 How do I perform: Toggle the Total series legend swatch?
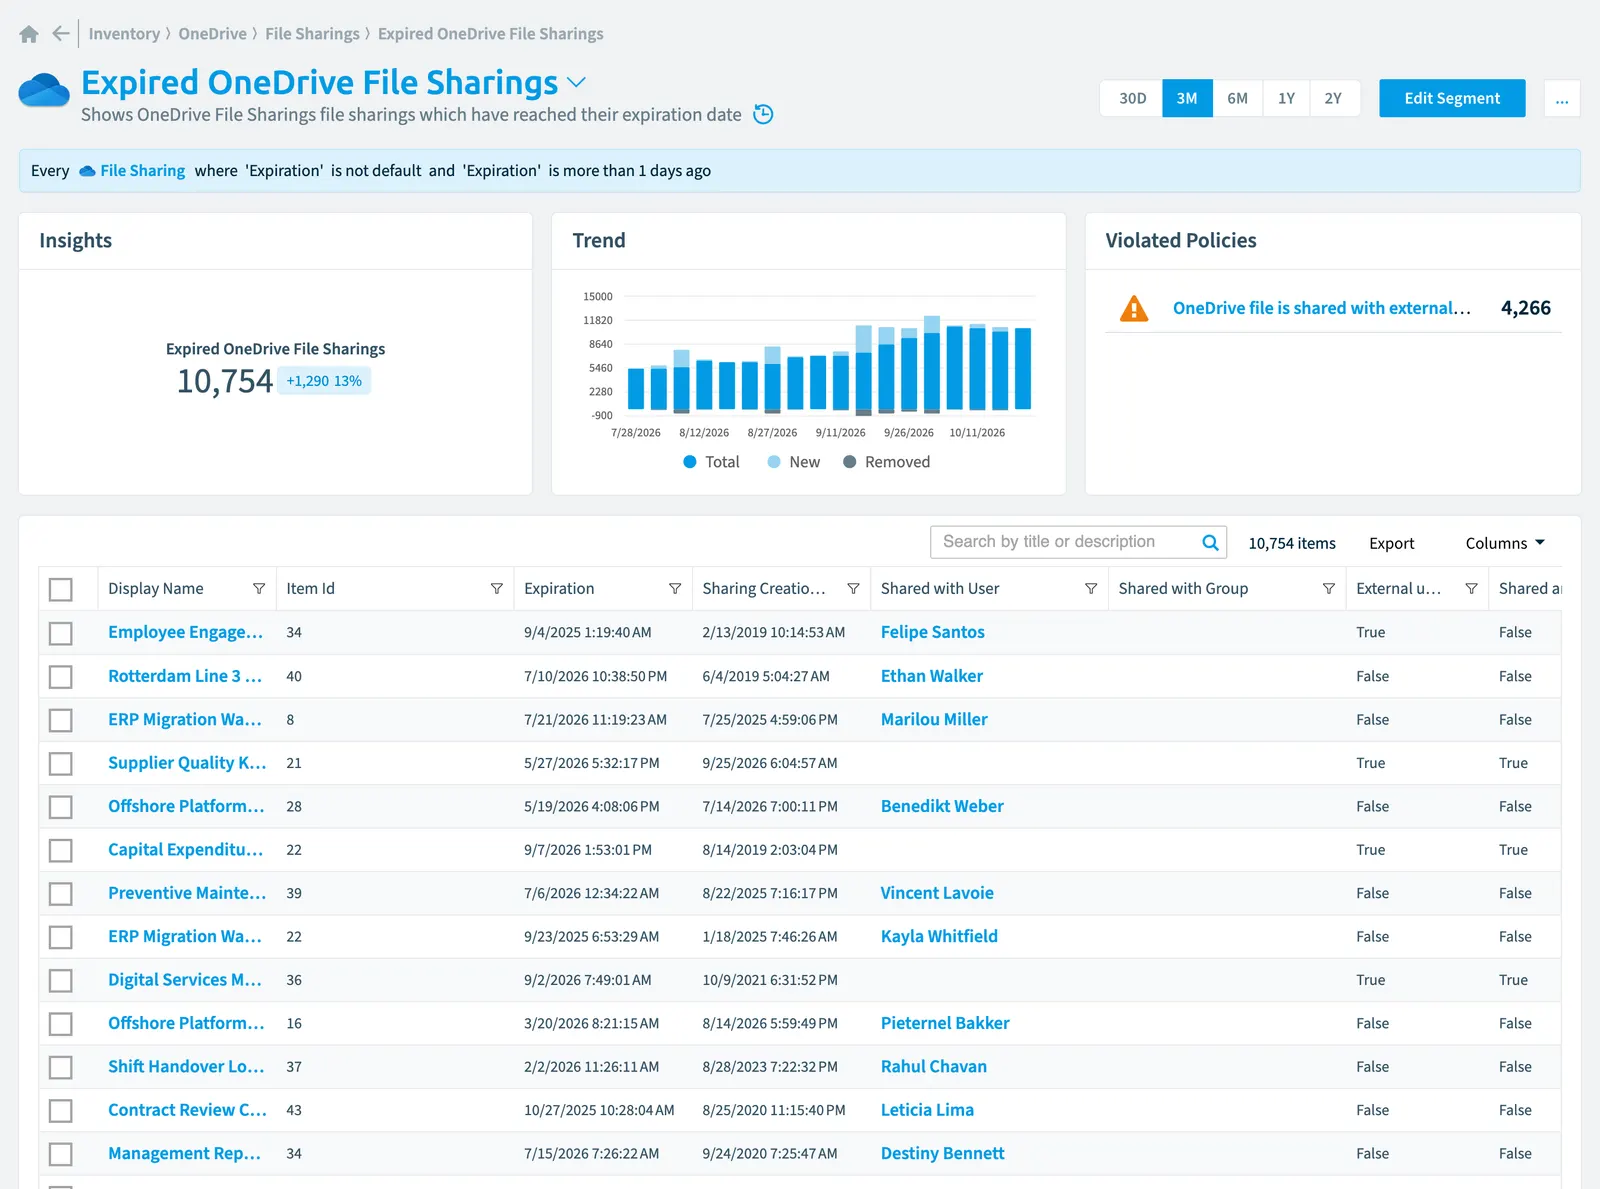[690, 462]
